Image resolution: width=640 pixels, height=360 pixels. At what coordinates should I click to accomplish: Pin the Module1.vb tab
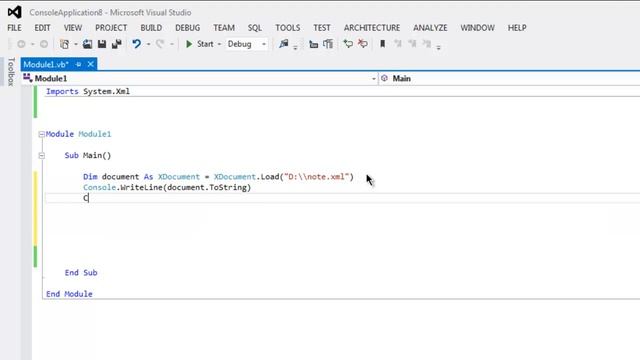click(x=78, y=64)
